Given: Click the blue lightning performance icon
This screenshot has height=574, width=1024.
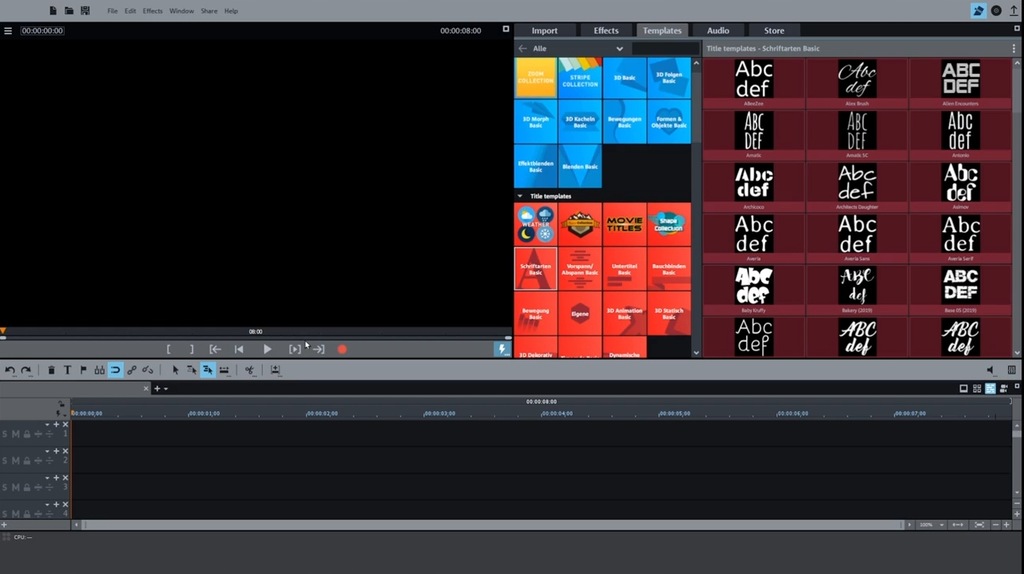Looking at the screenshot, I should (x=502, y=349).
